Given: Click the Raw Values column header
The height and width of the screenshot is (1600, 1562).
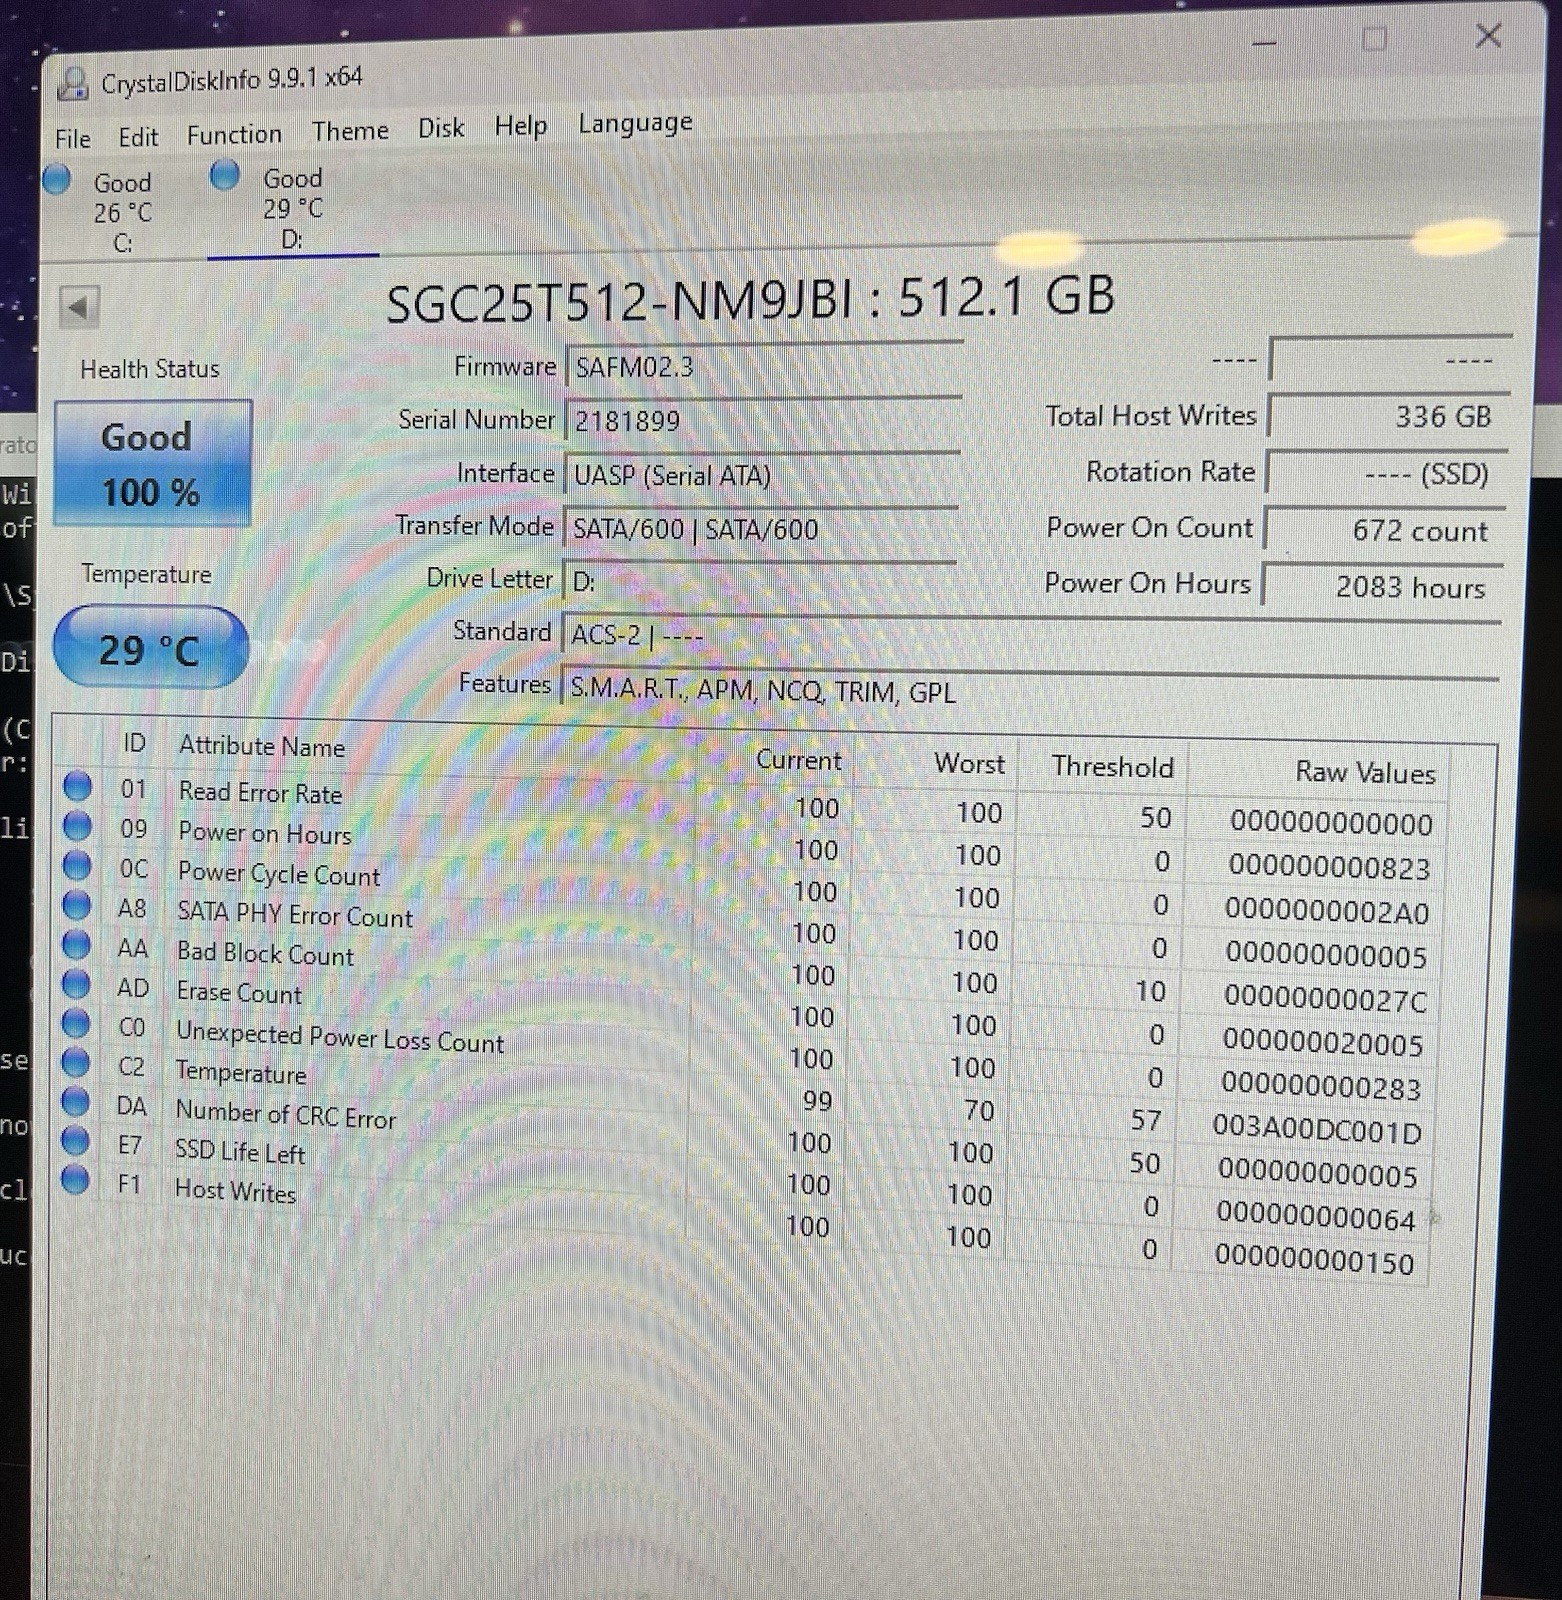Looking at the screenshot, I should (x=1365, y=772).
